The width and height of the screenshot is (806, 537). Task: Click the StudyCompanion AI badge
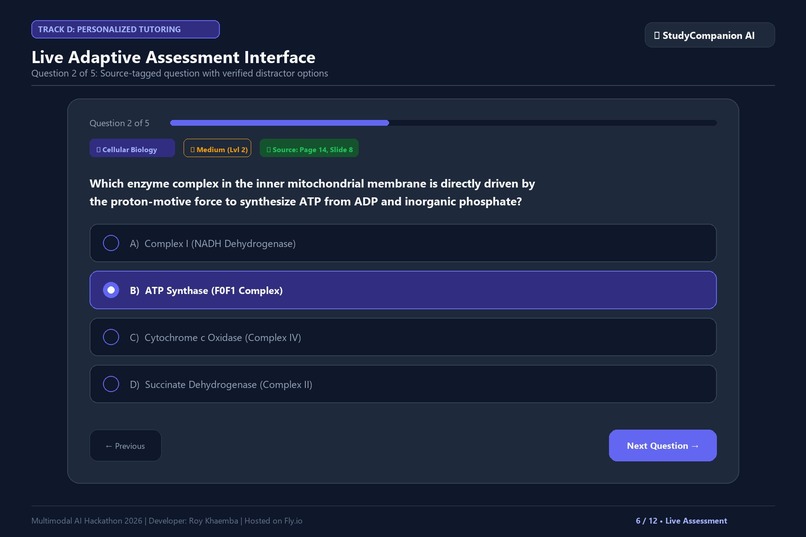click(709, 35)
